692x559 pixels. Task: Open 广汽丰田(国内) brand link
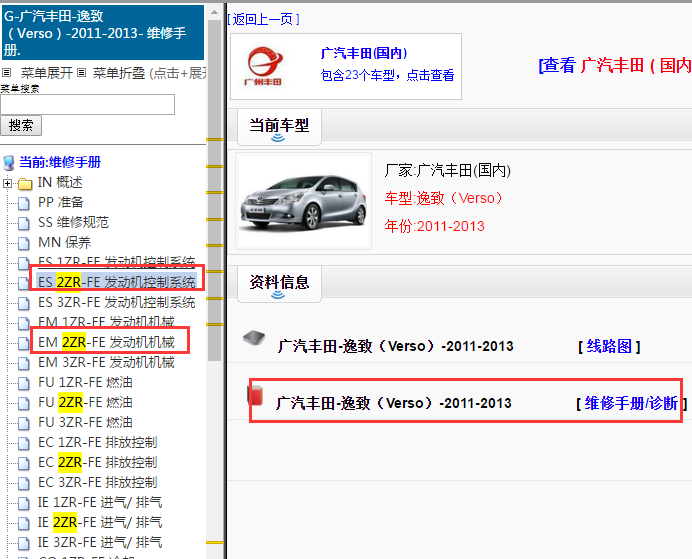click(364, 53)
